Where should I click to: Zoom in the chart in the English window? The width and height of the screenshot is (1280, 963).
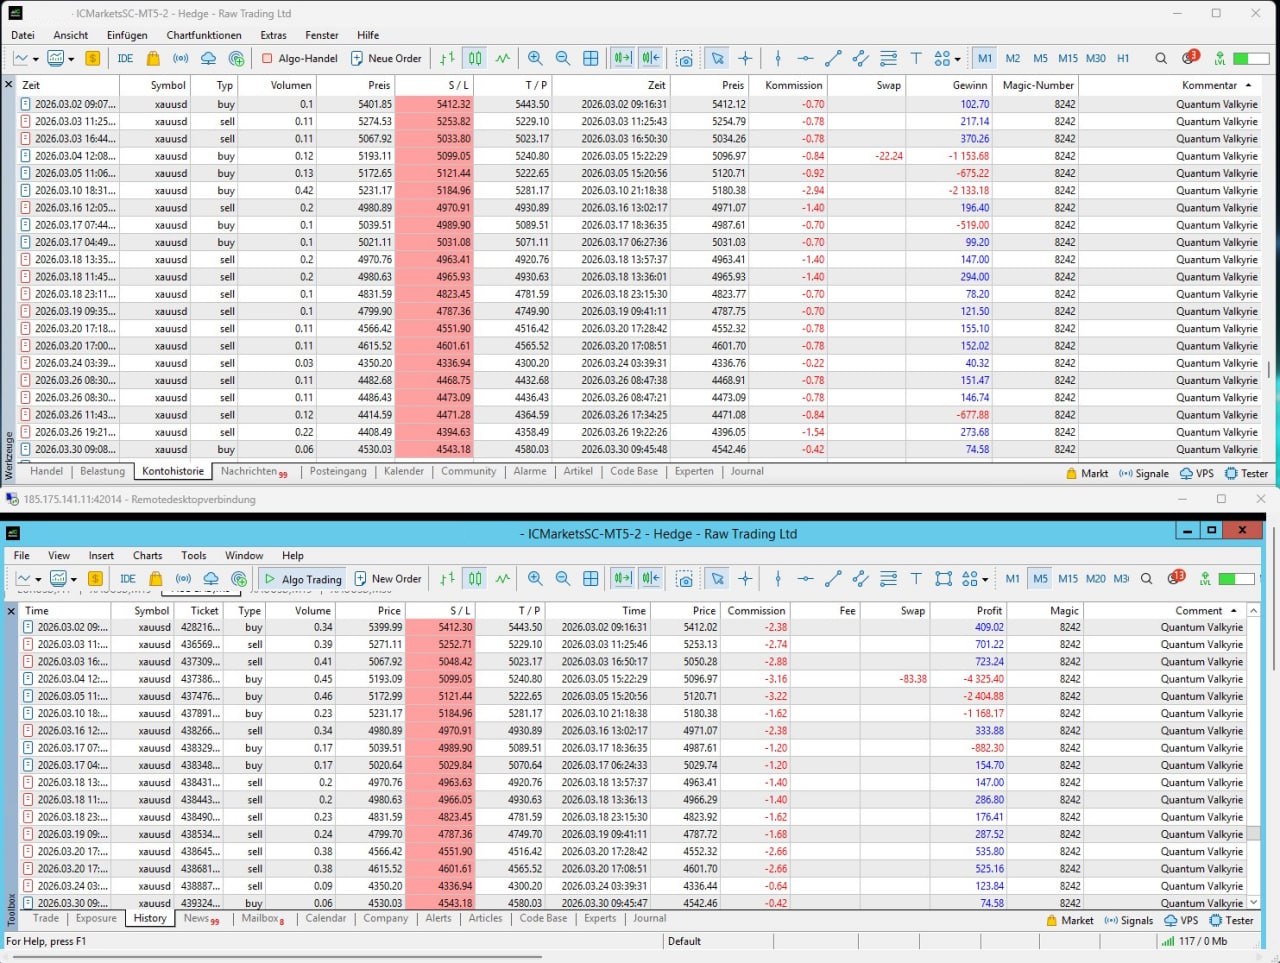(x=535, y=578)
